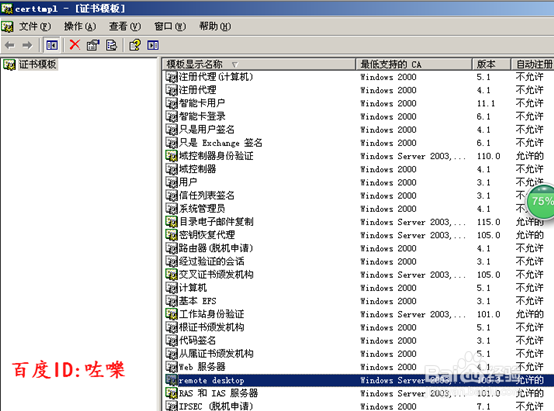554x411 pixels.
Task: Click the icon of 智能卡用户 template
Action: [x=171, y=103]
